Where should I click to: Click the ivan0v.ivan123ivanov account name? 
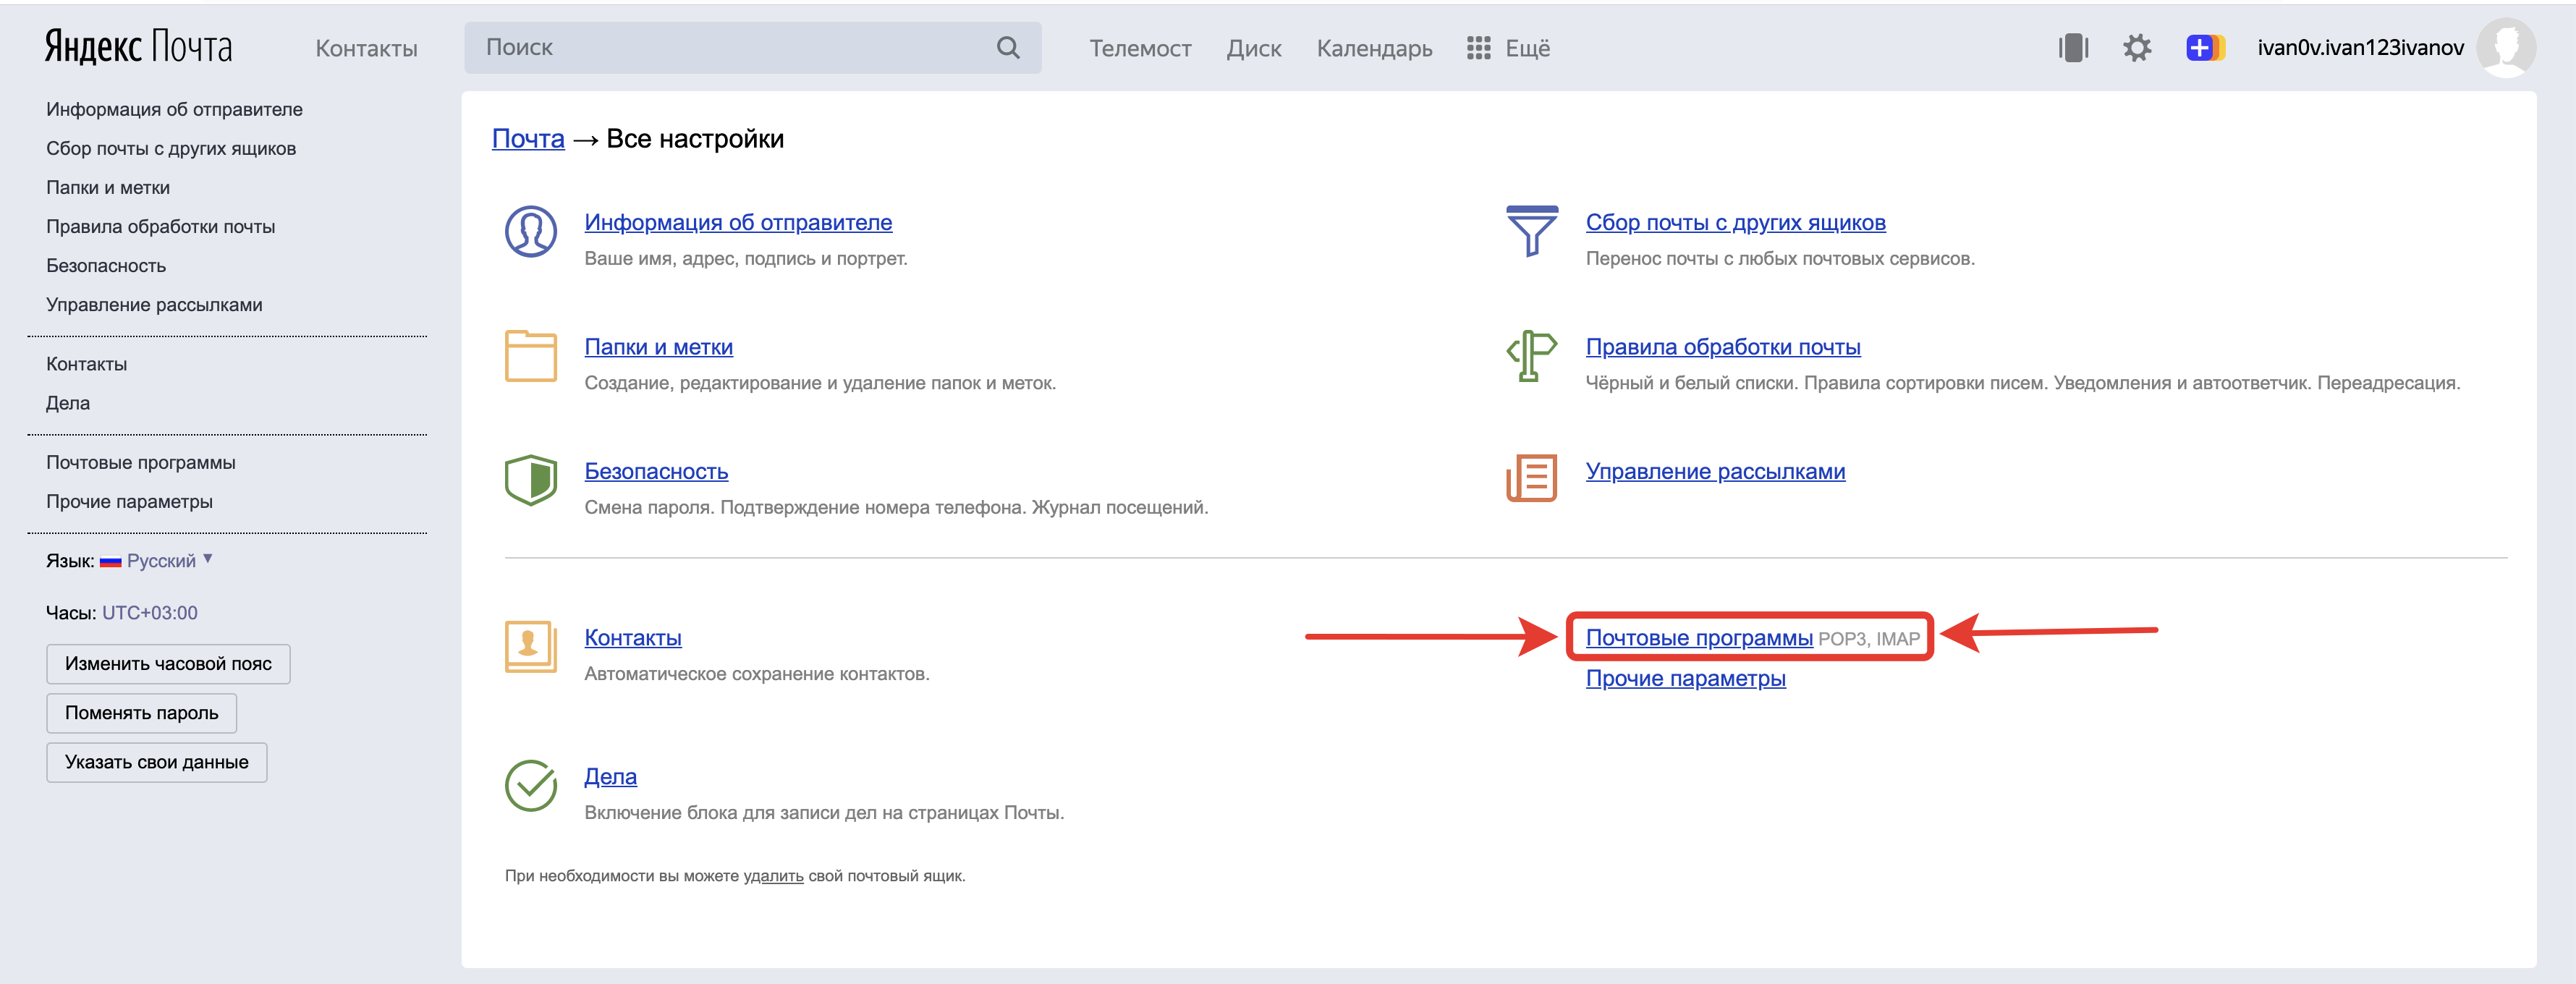(2360, 48)
